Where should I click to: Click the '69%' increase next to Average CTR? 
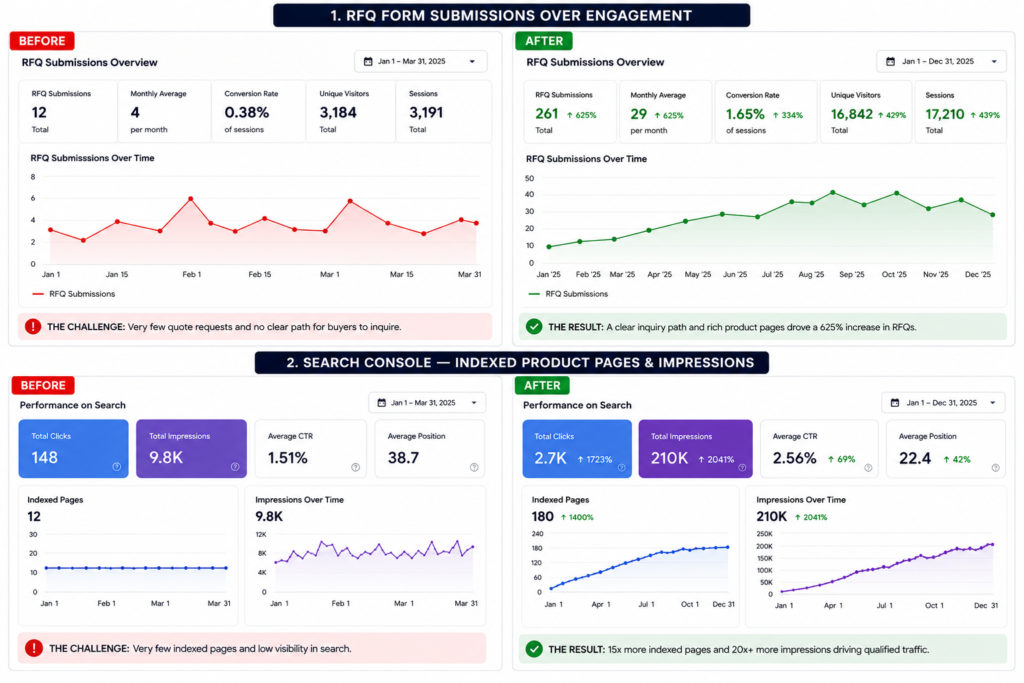(841, 459)
